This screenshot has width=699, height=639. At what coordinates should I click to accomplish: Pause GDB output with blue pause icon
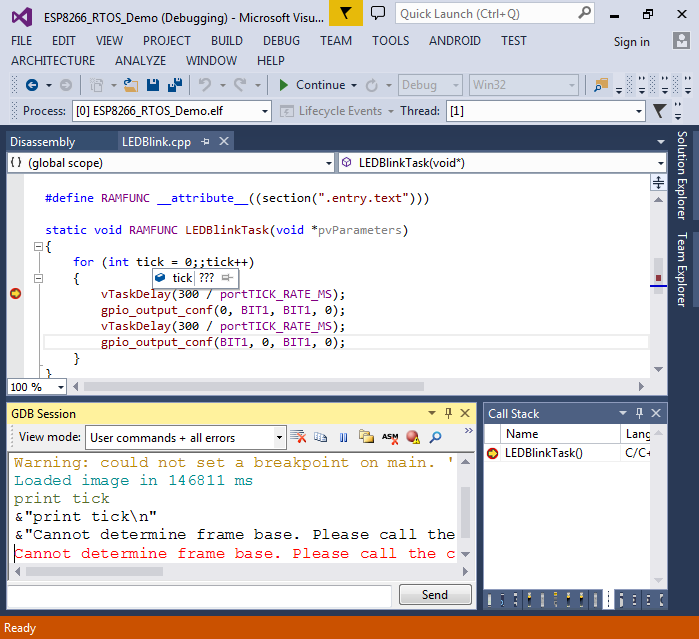[x=343, y=437]
